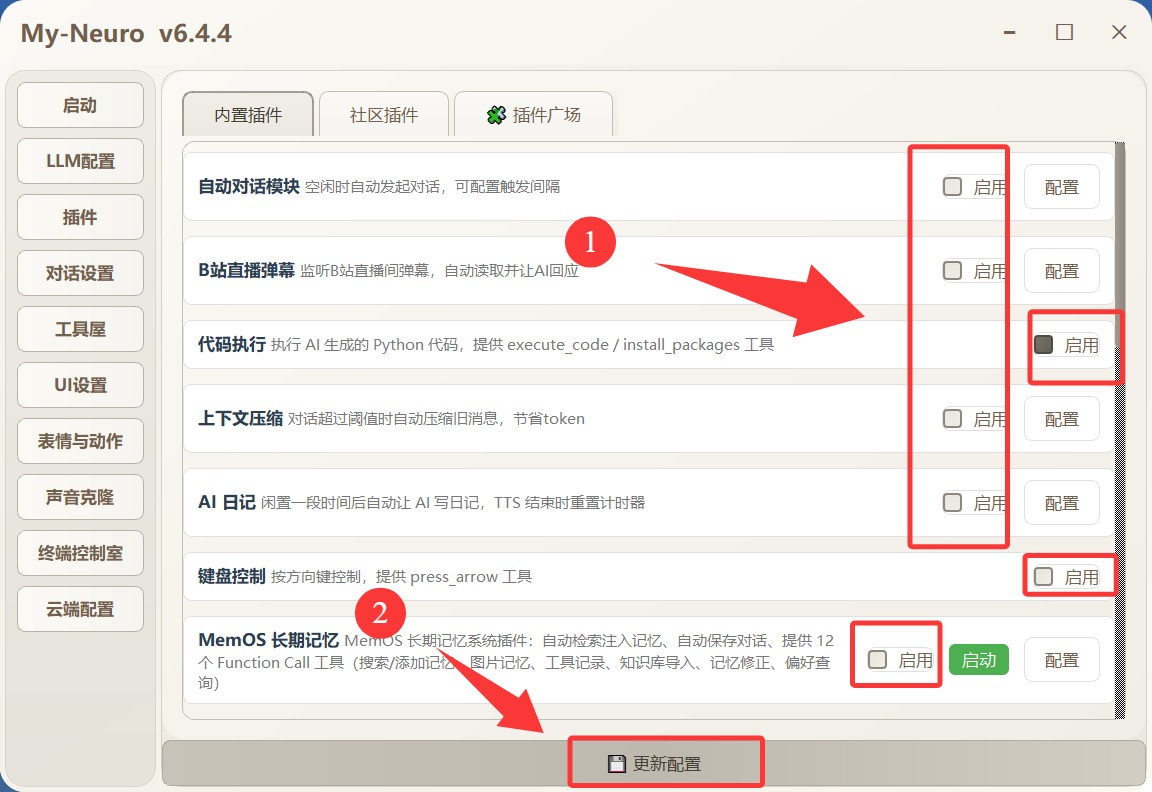Enable the 自动对话模块 plugin checkbox
Screen dimensions: 1152x792
point(953,187)
